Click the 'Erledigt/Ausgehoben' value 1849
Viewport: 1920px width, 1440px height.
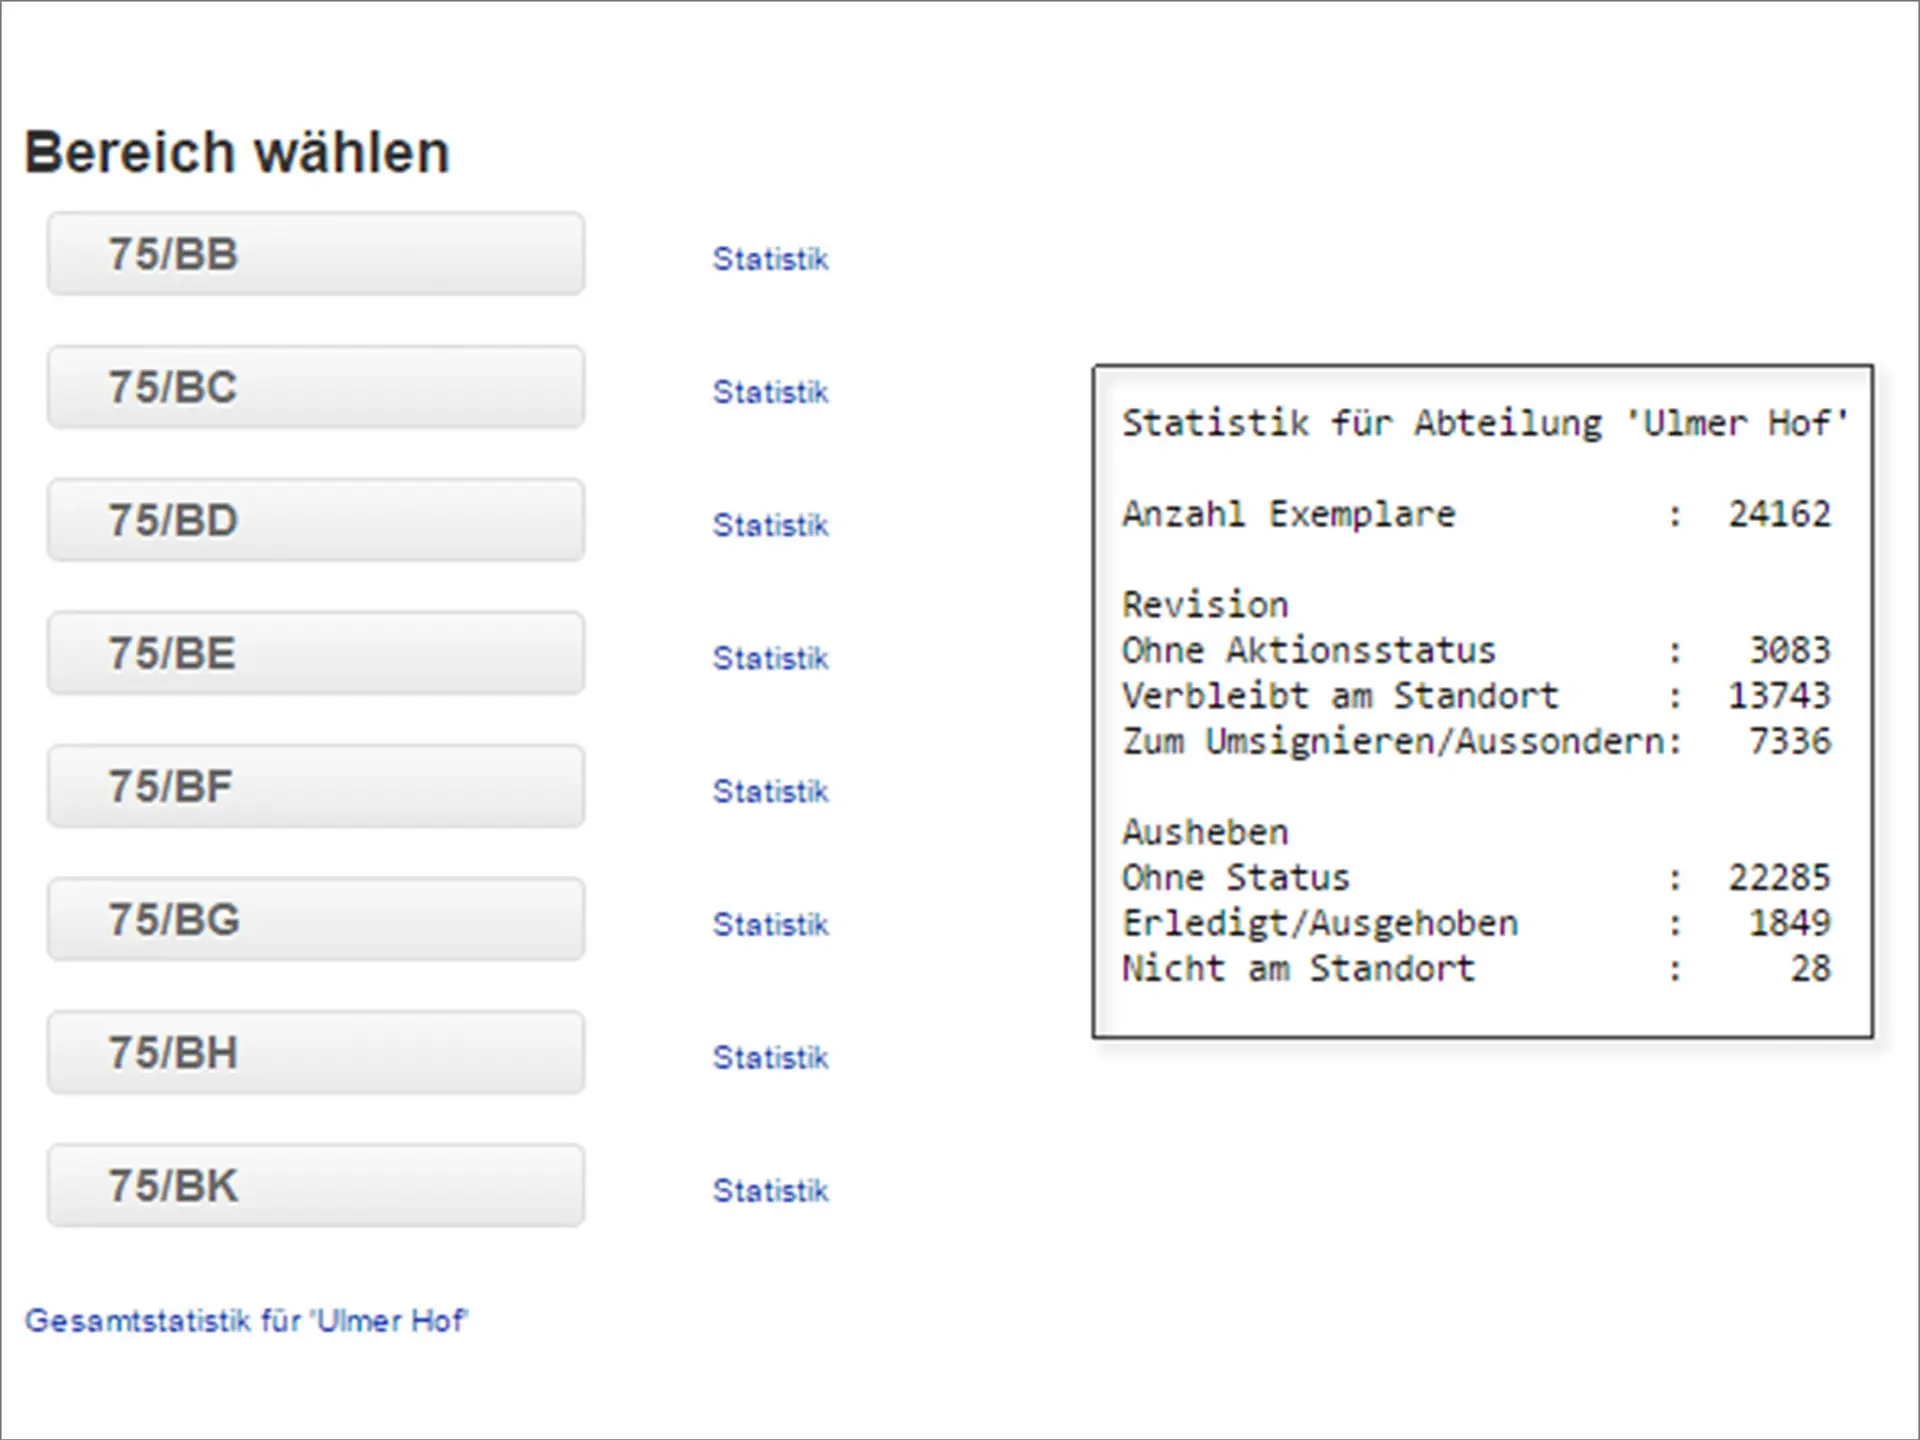(x=1790, y=923)
